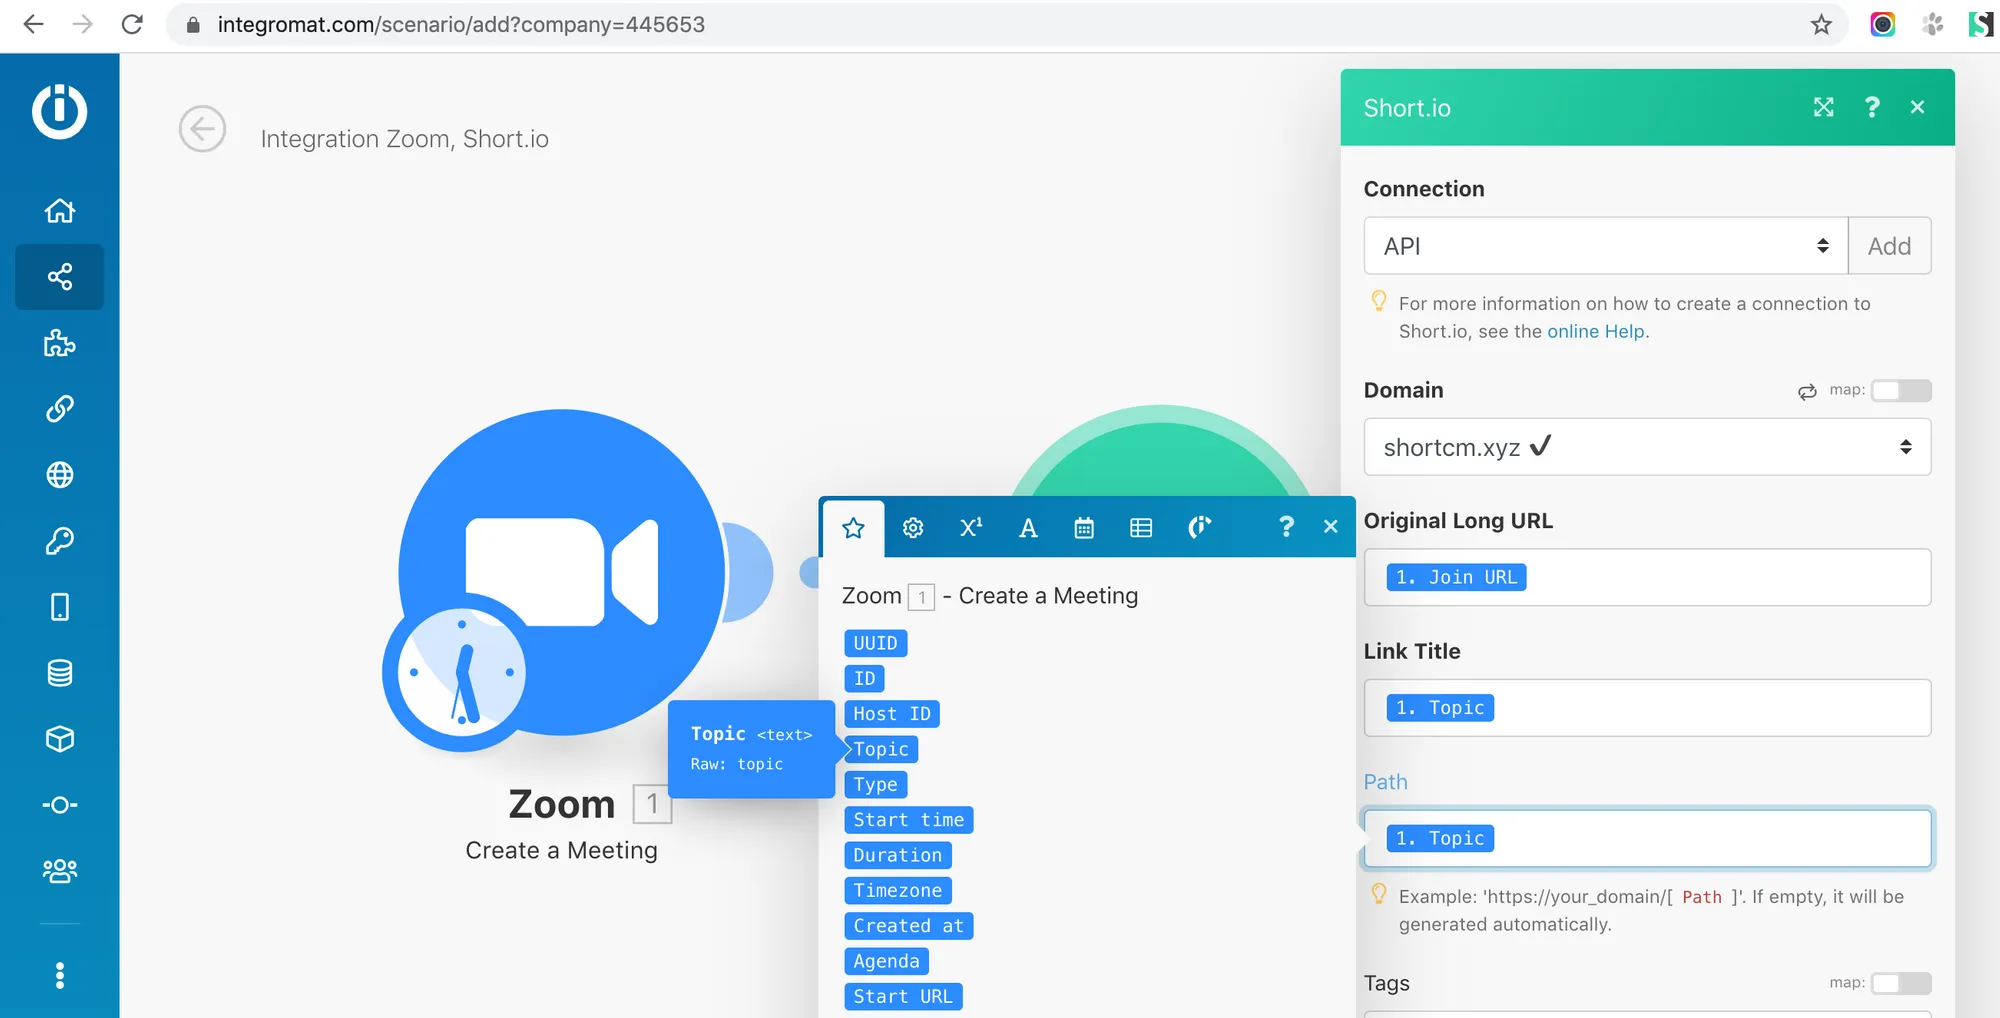
Task: Click the Link Title input field
Action: 1648,708
